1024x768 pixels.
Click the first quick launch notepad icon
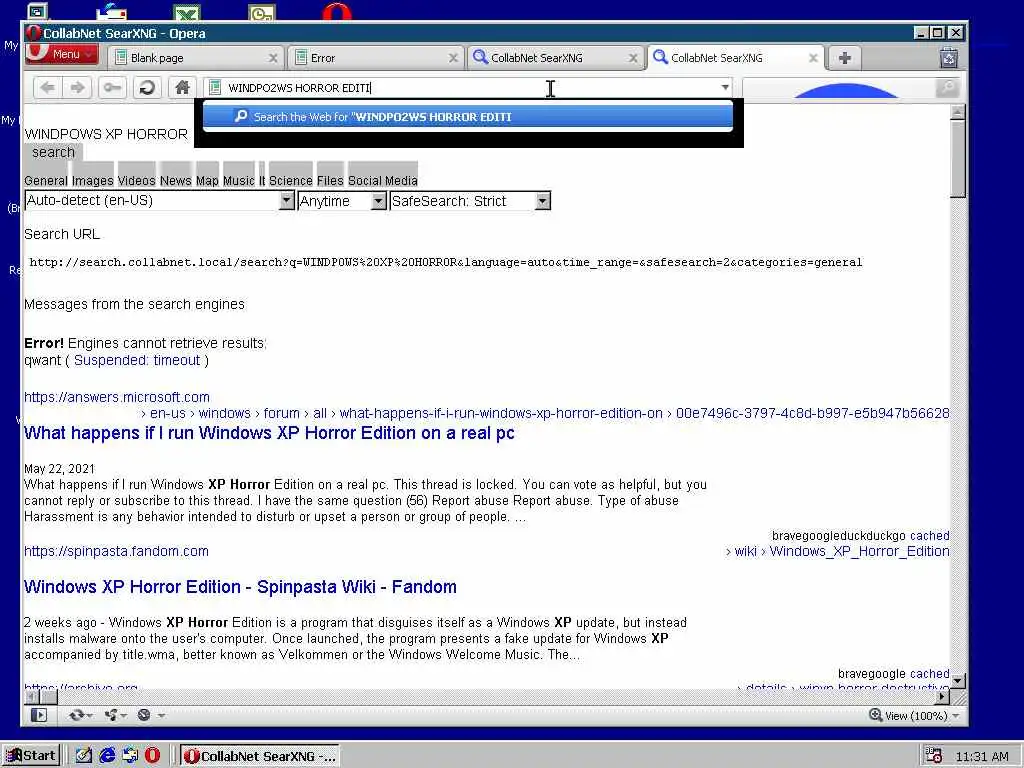[x=84, y=756]
